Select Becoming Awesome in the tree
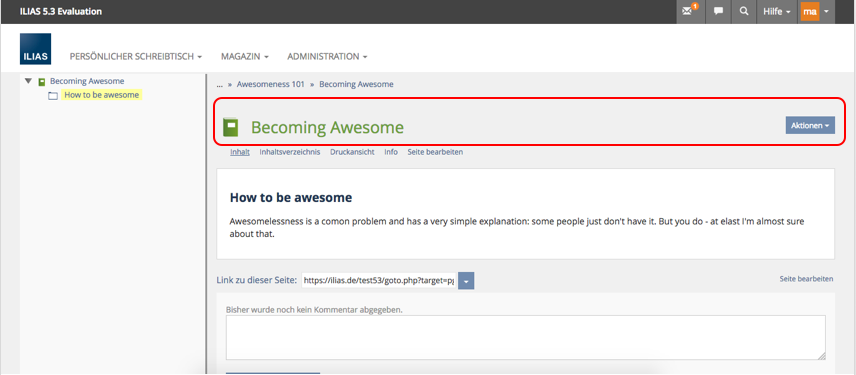The image size is (856, 375). click(x=87, y=81)
